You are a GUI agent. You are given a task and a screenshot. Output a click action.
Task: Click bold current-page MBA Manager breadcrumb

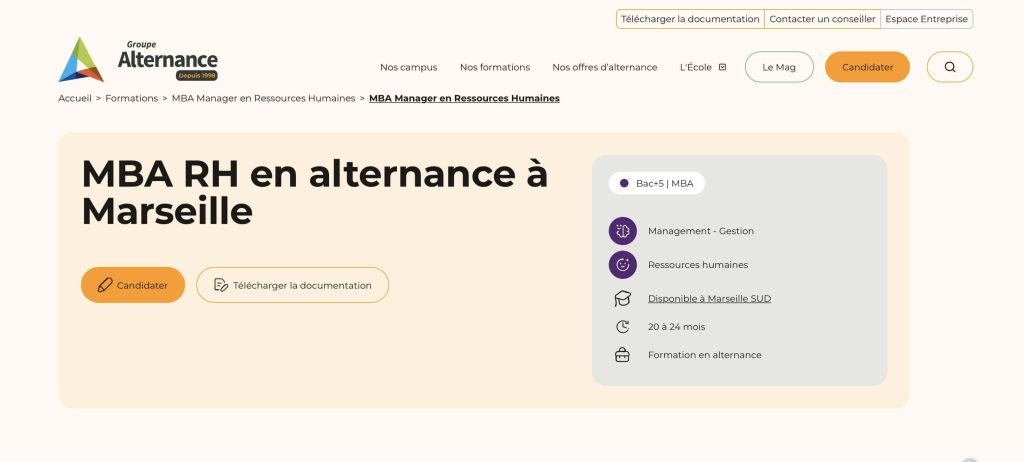click(464, 98)
